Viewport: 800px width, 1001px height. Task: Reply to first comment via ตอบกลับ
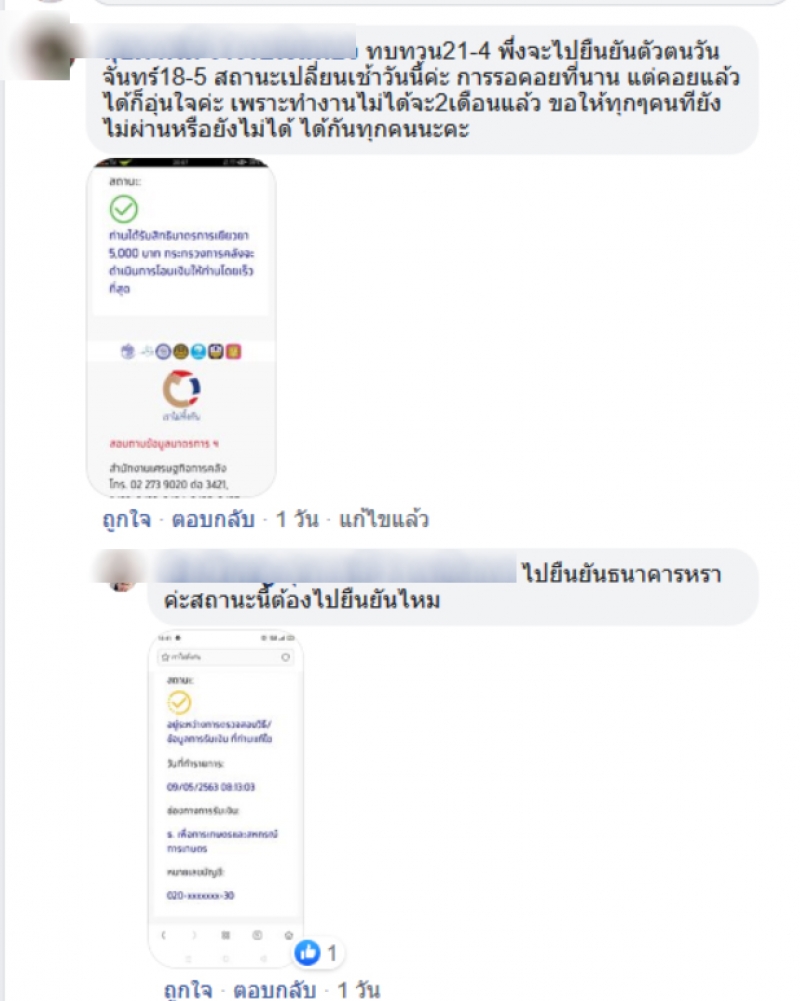point(213,520)
